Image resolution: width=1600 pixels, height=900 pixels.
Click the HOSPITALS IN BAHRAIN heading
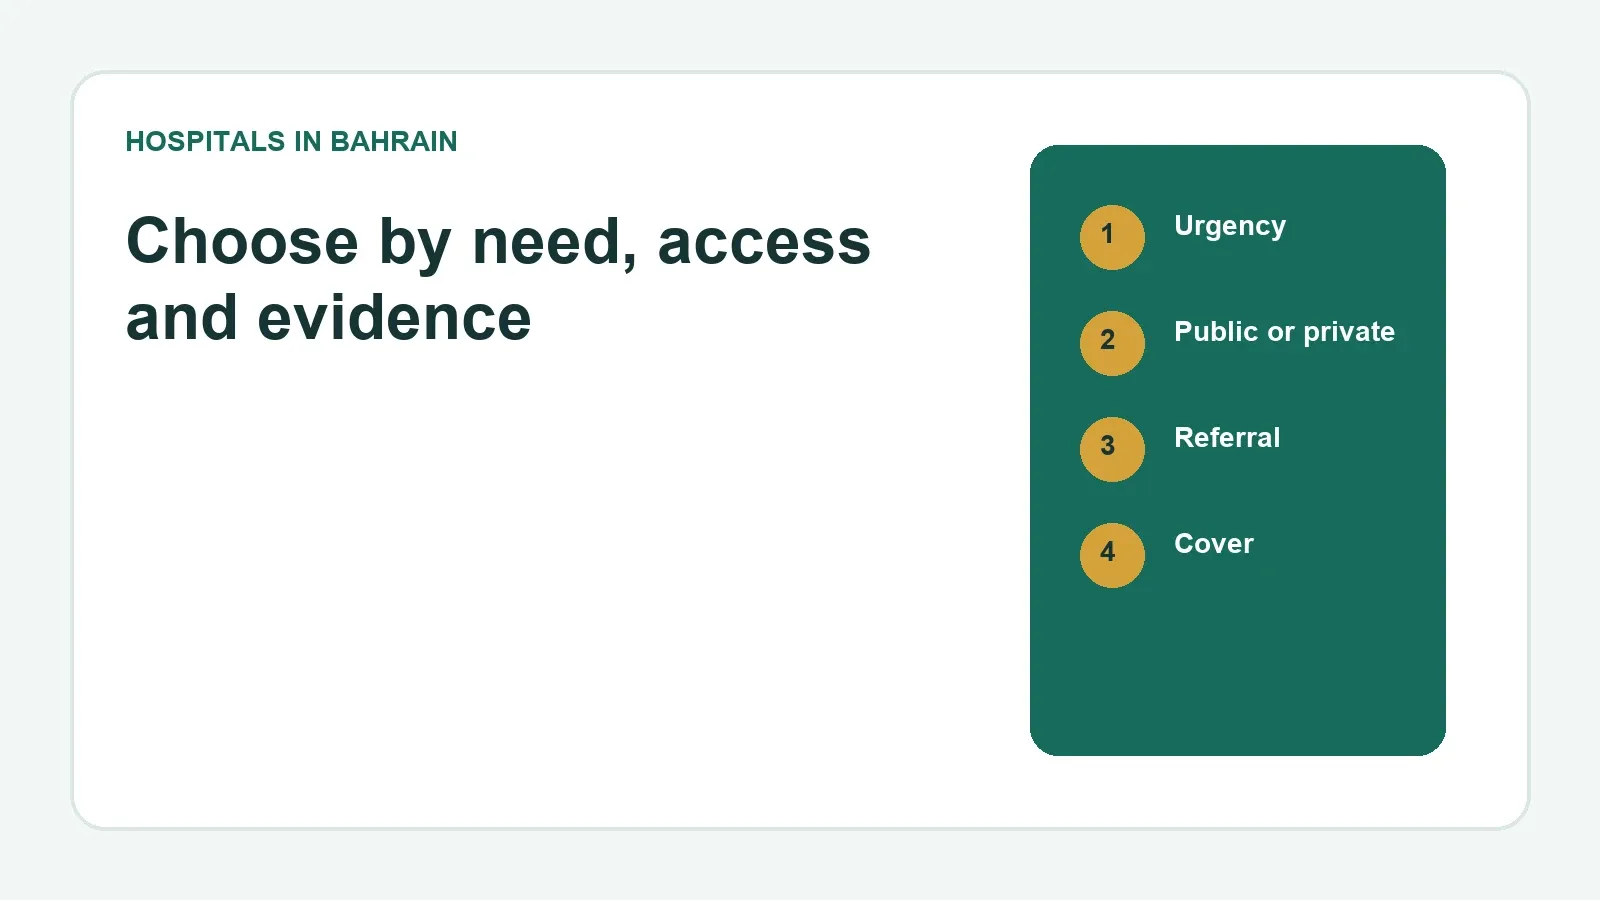click(x=291, y=142)
